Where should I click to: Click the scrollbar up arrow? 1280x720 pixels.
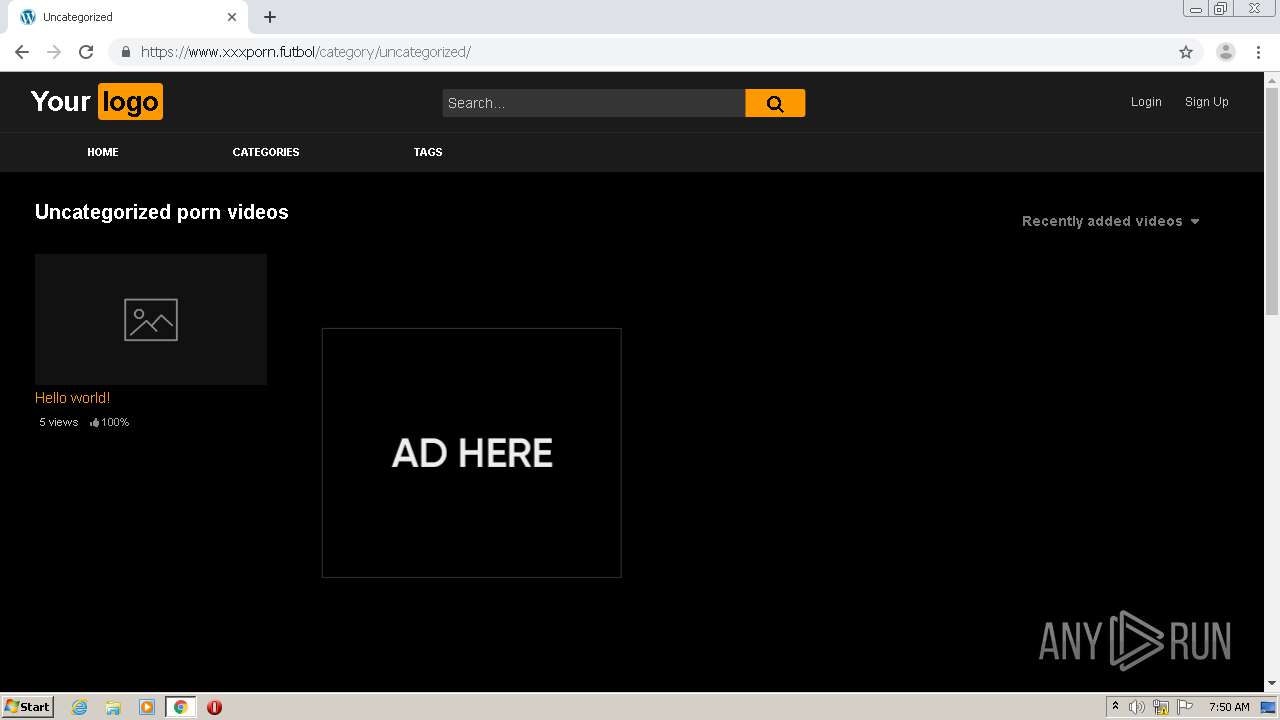(x=1272, y=80)
